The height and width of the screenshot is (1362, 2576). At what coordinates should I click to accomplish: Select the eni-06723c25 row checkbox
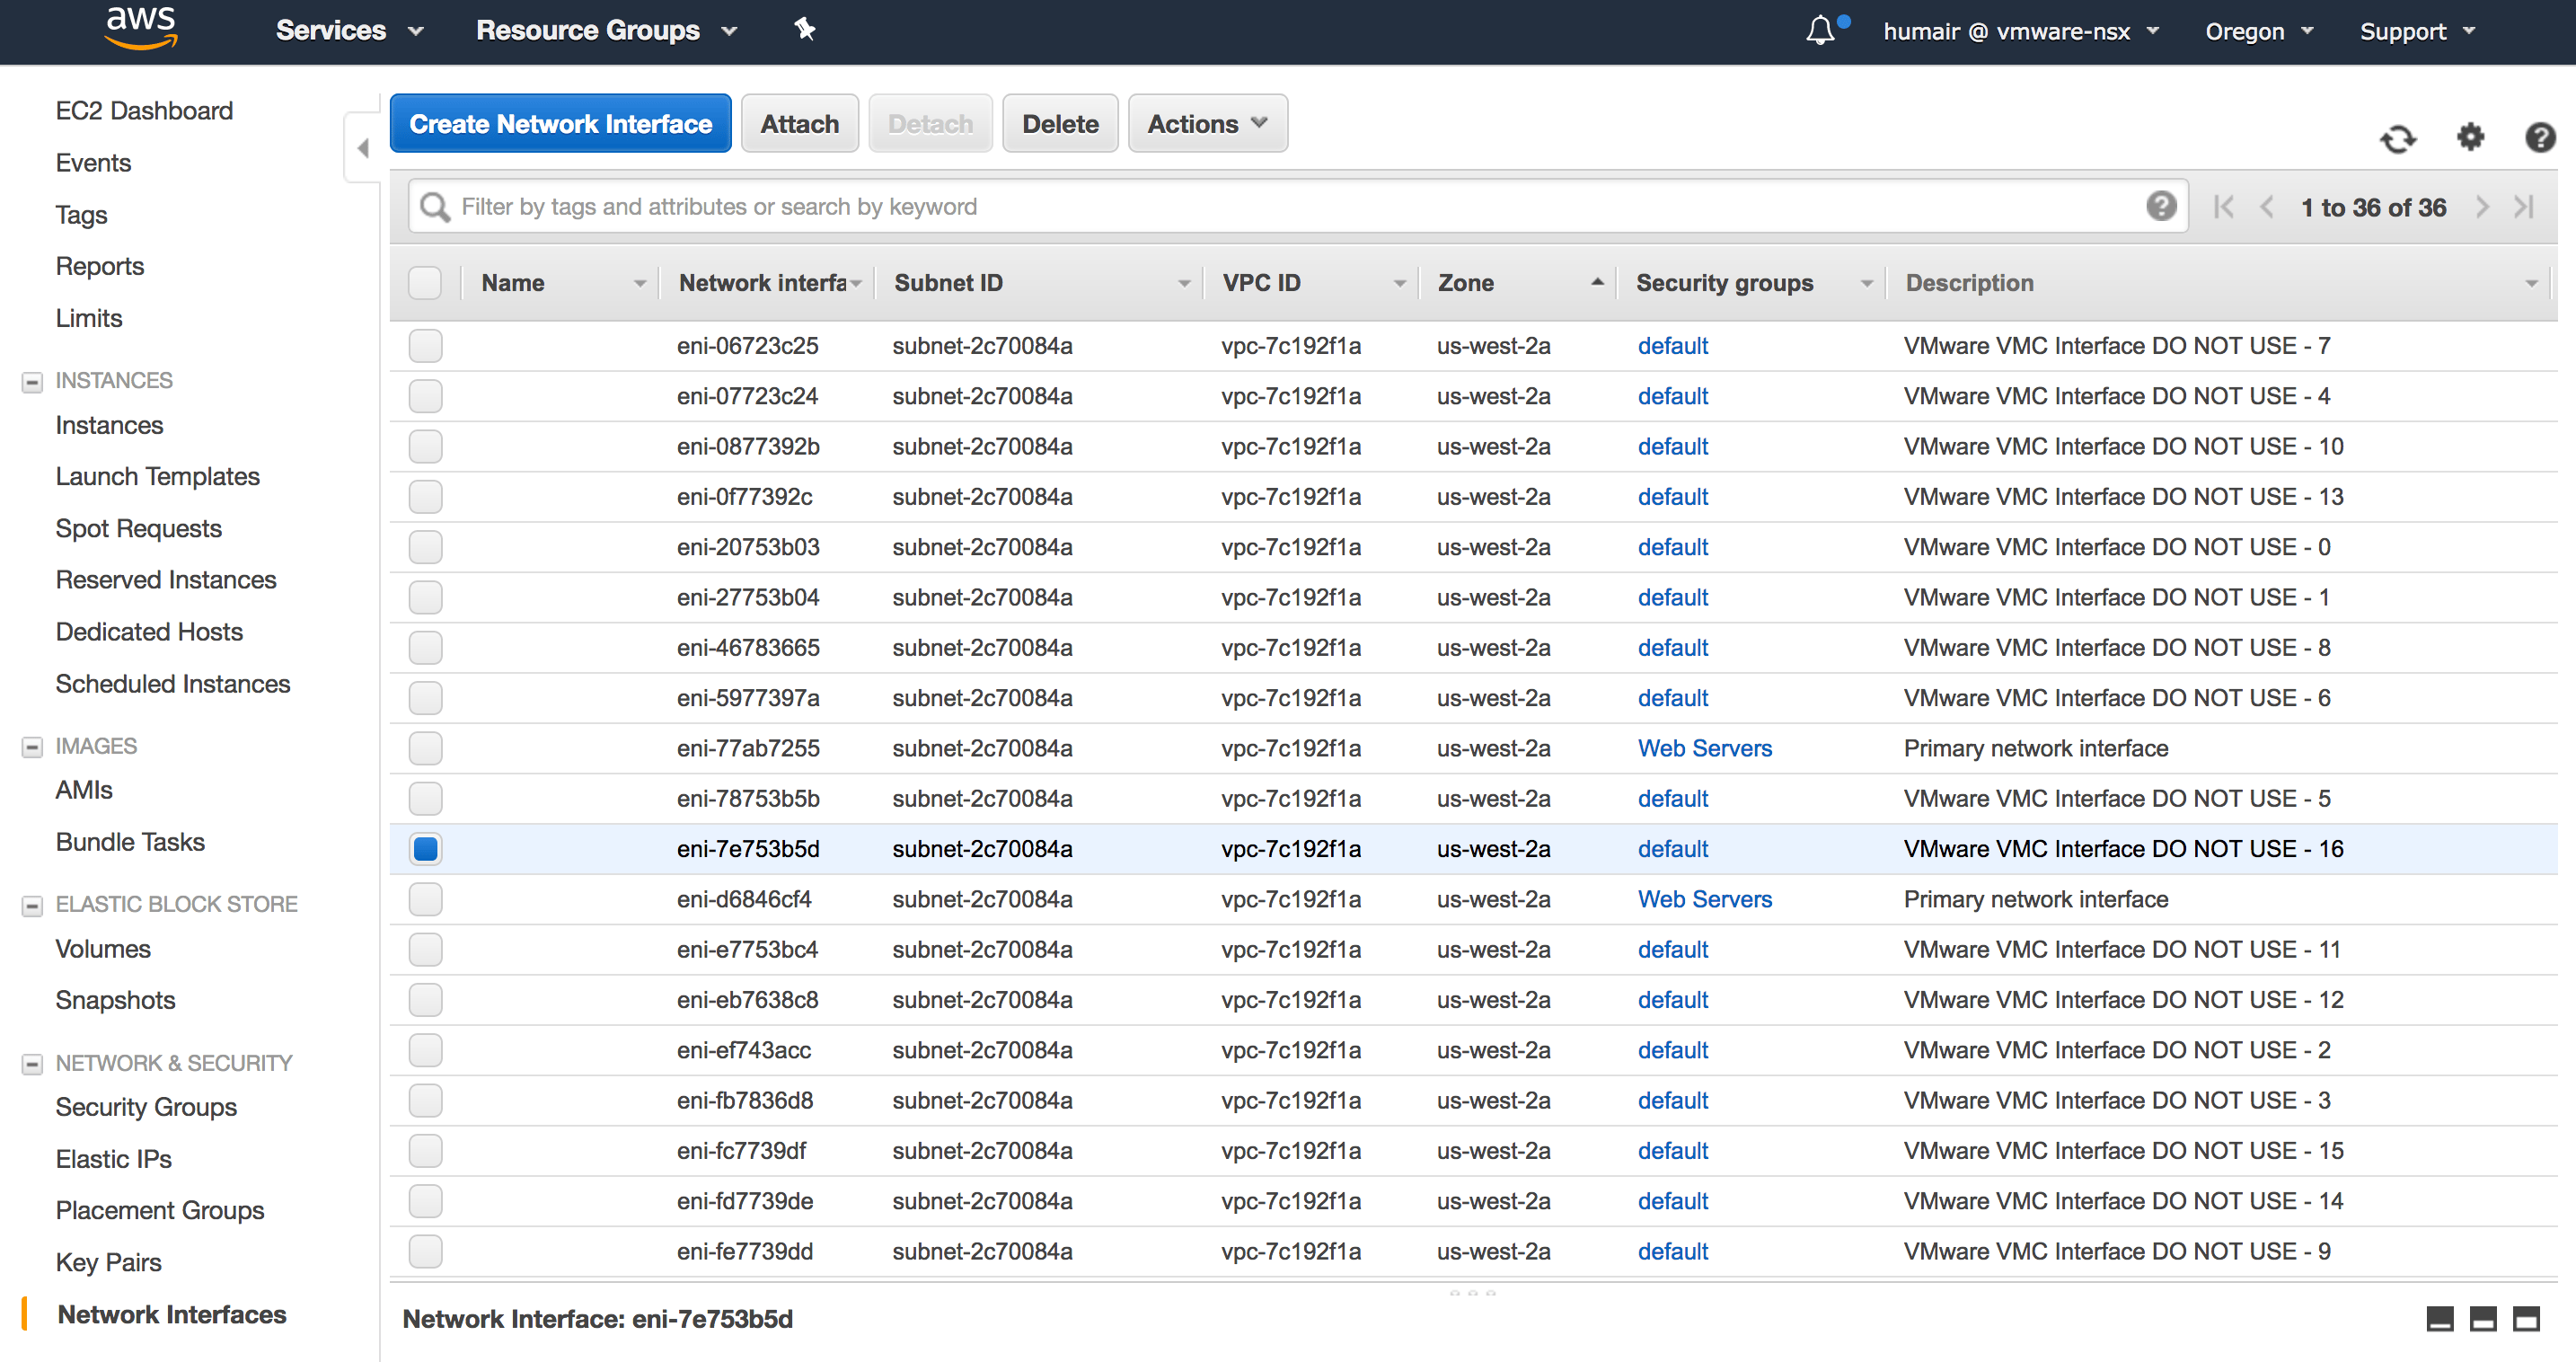pos(425,346)
